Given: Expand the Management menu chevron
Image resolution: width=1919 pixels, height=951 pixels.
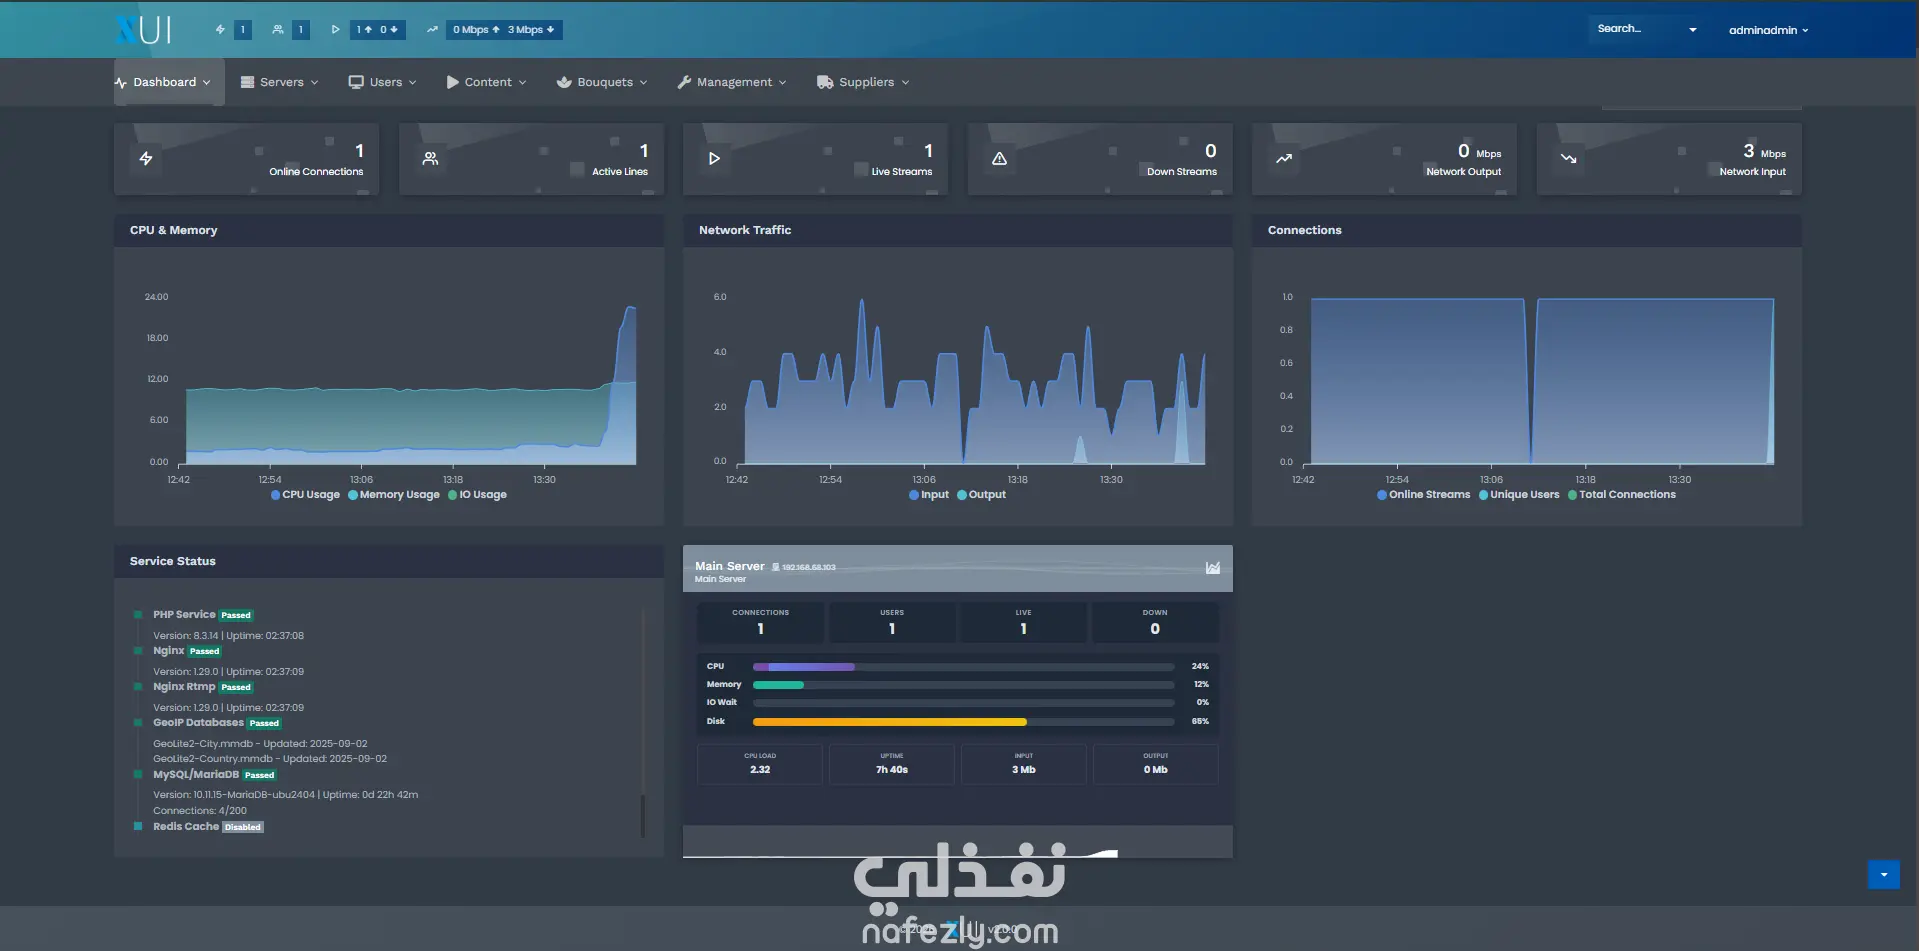Looking at the screenshot, I should pos(782,83).
